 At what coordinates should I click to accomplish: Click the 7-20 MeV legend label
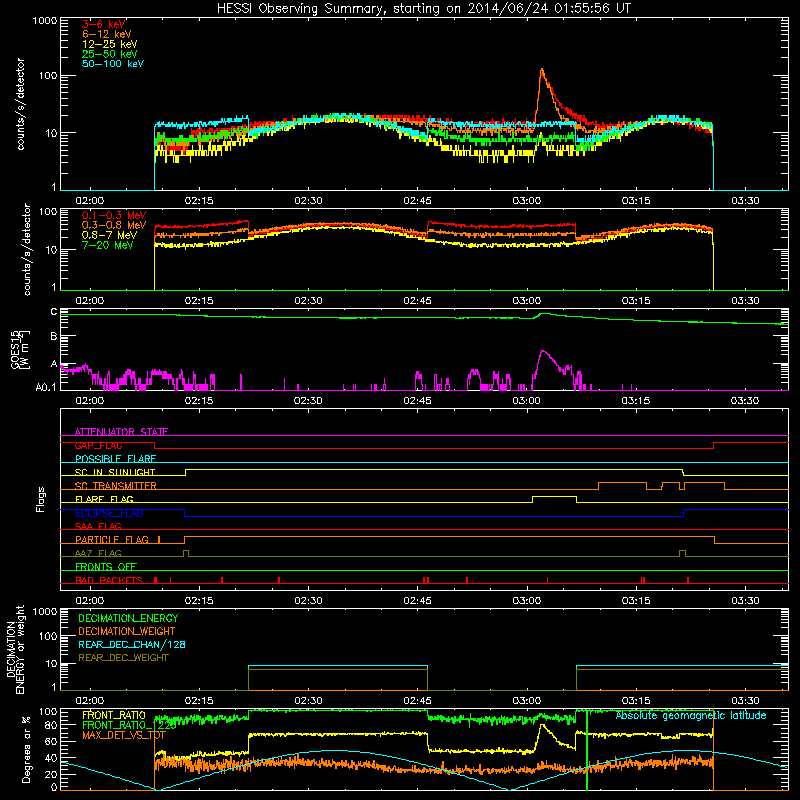108,245
